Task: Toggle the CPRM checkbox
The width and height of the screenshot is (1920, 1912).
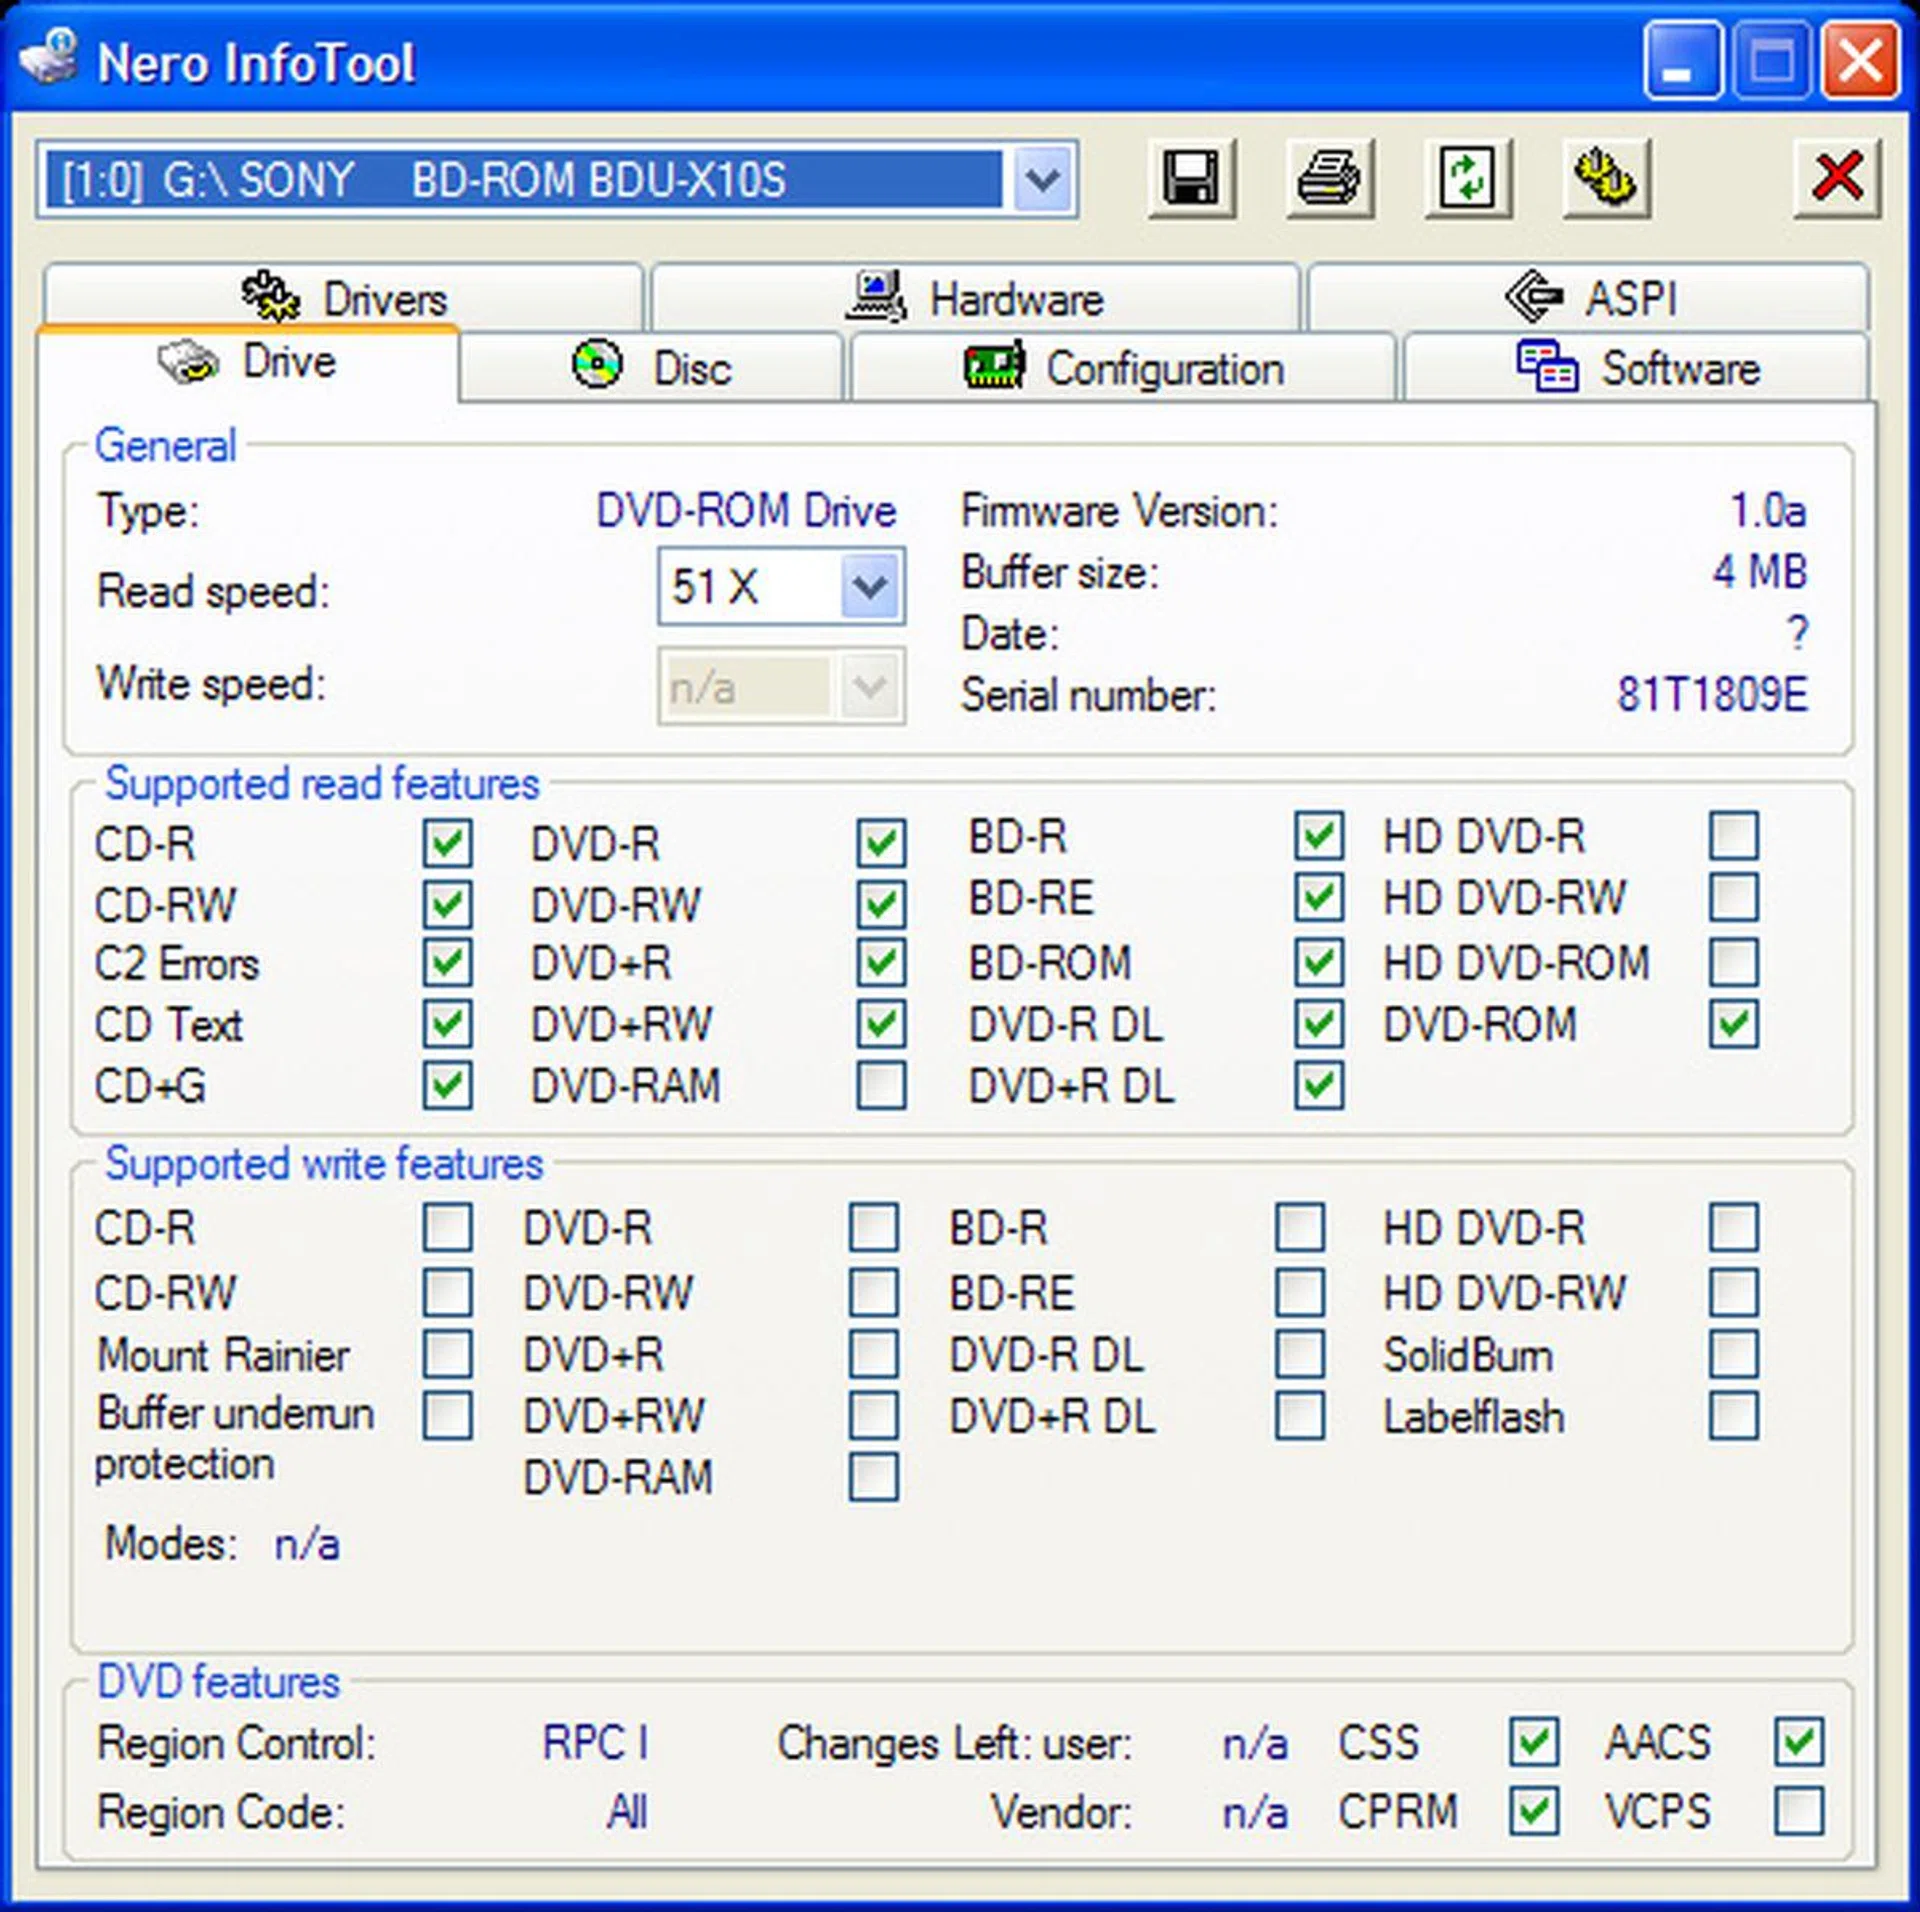Action: coord(1533,1811)
